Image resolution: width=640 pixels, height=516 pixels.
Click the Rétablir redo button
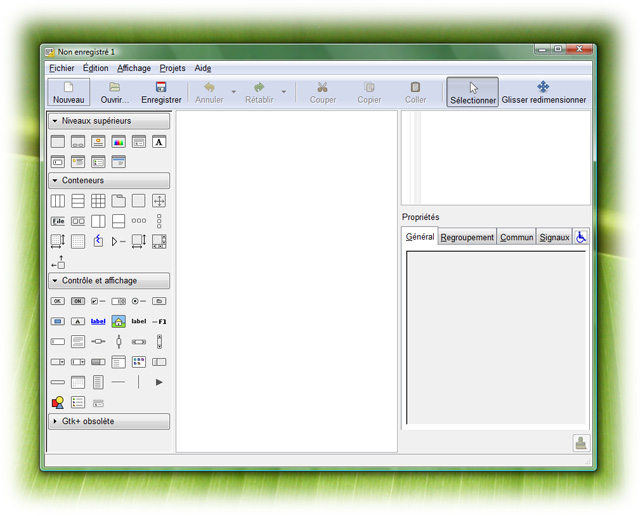pos(259,92)
